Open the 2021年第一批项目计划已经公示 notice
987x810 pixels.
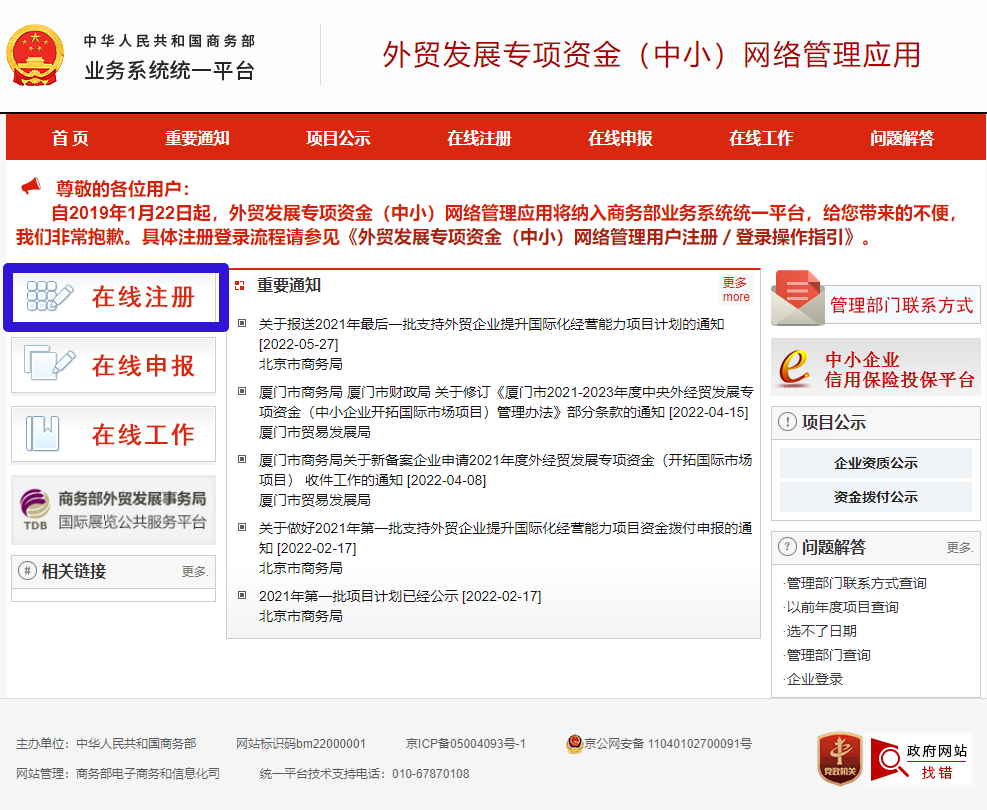[x=400, y=596]
